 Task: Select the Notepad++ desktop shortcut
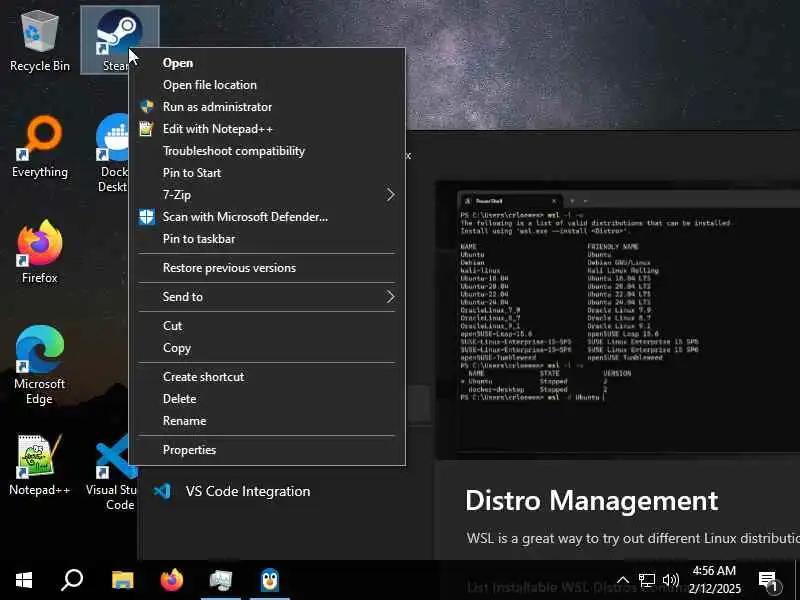click(39, 464)
